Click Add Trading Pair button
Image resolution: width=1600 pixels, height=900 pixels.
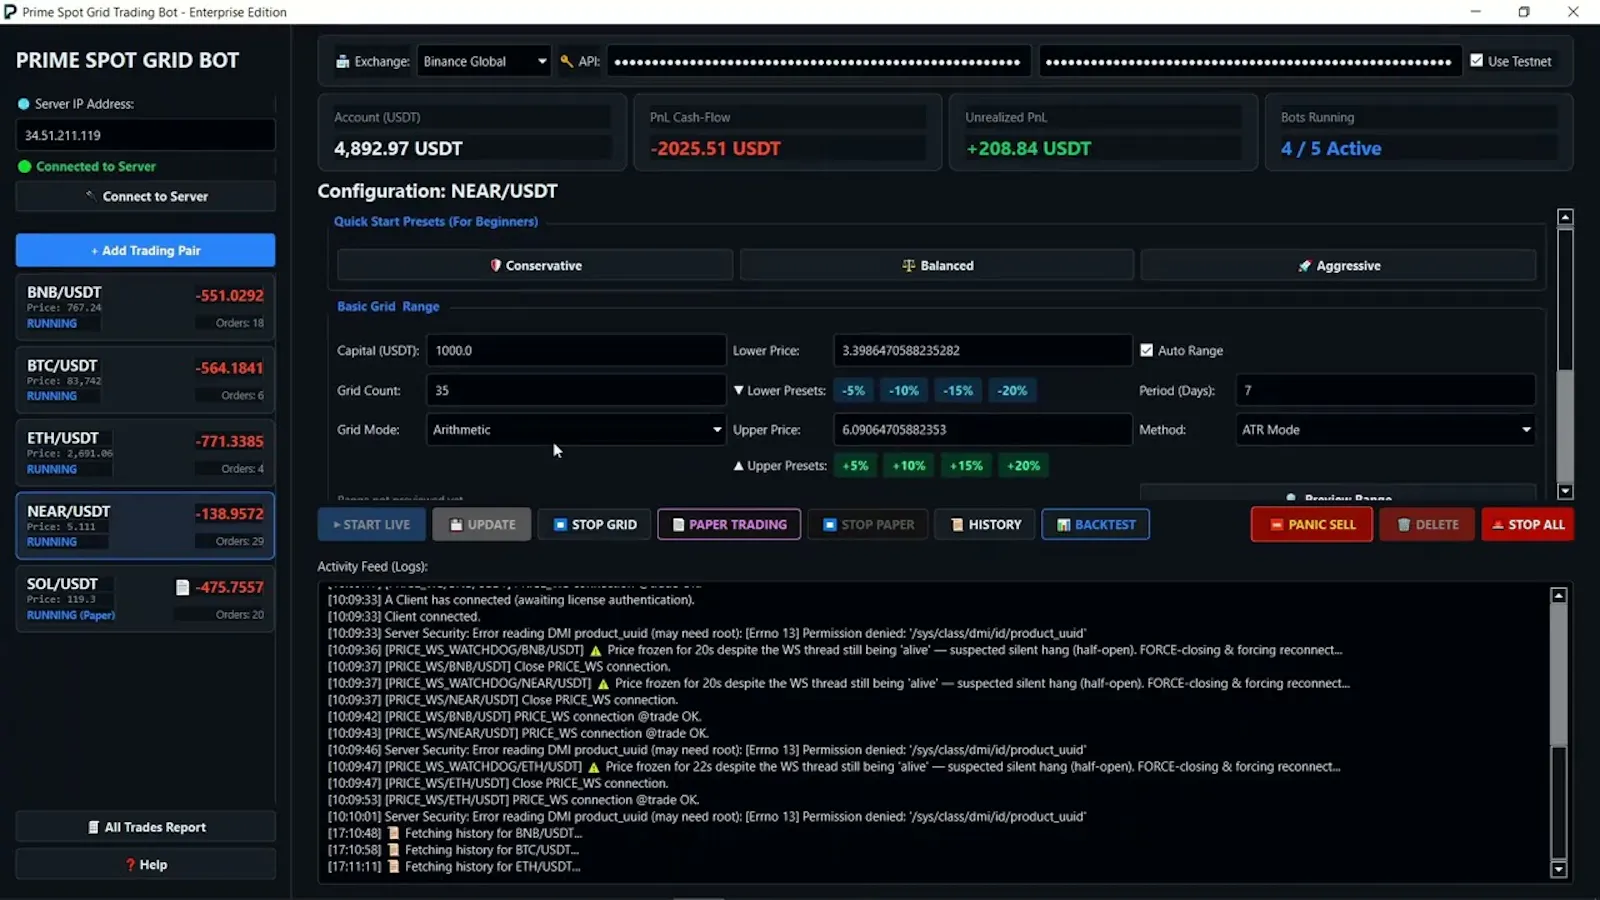(x=145, y=250)
